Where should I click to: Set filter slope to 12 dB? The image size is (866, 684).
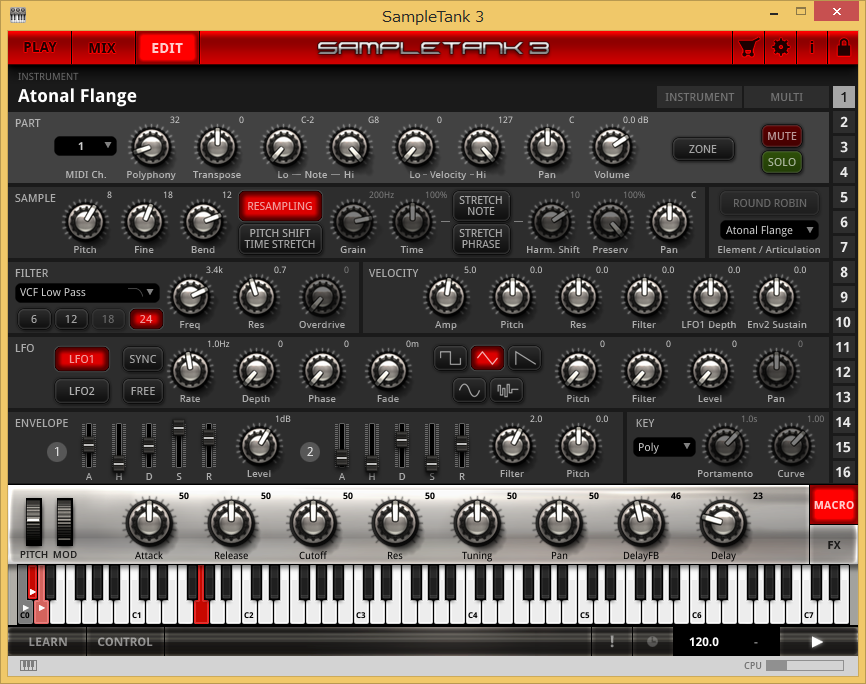pos(71,319)
